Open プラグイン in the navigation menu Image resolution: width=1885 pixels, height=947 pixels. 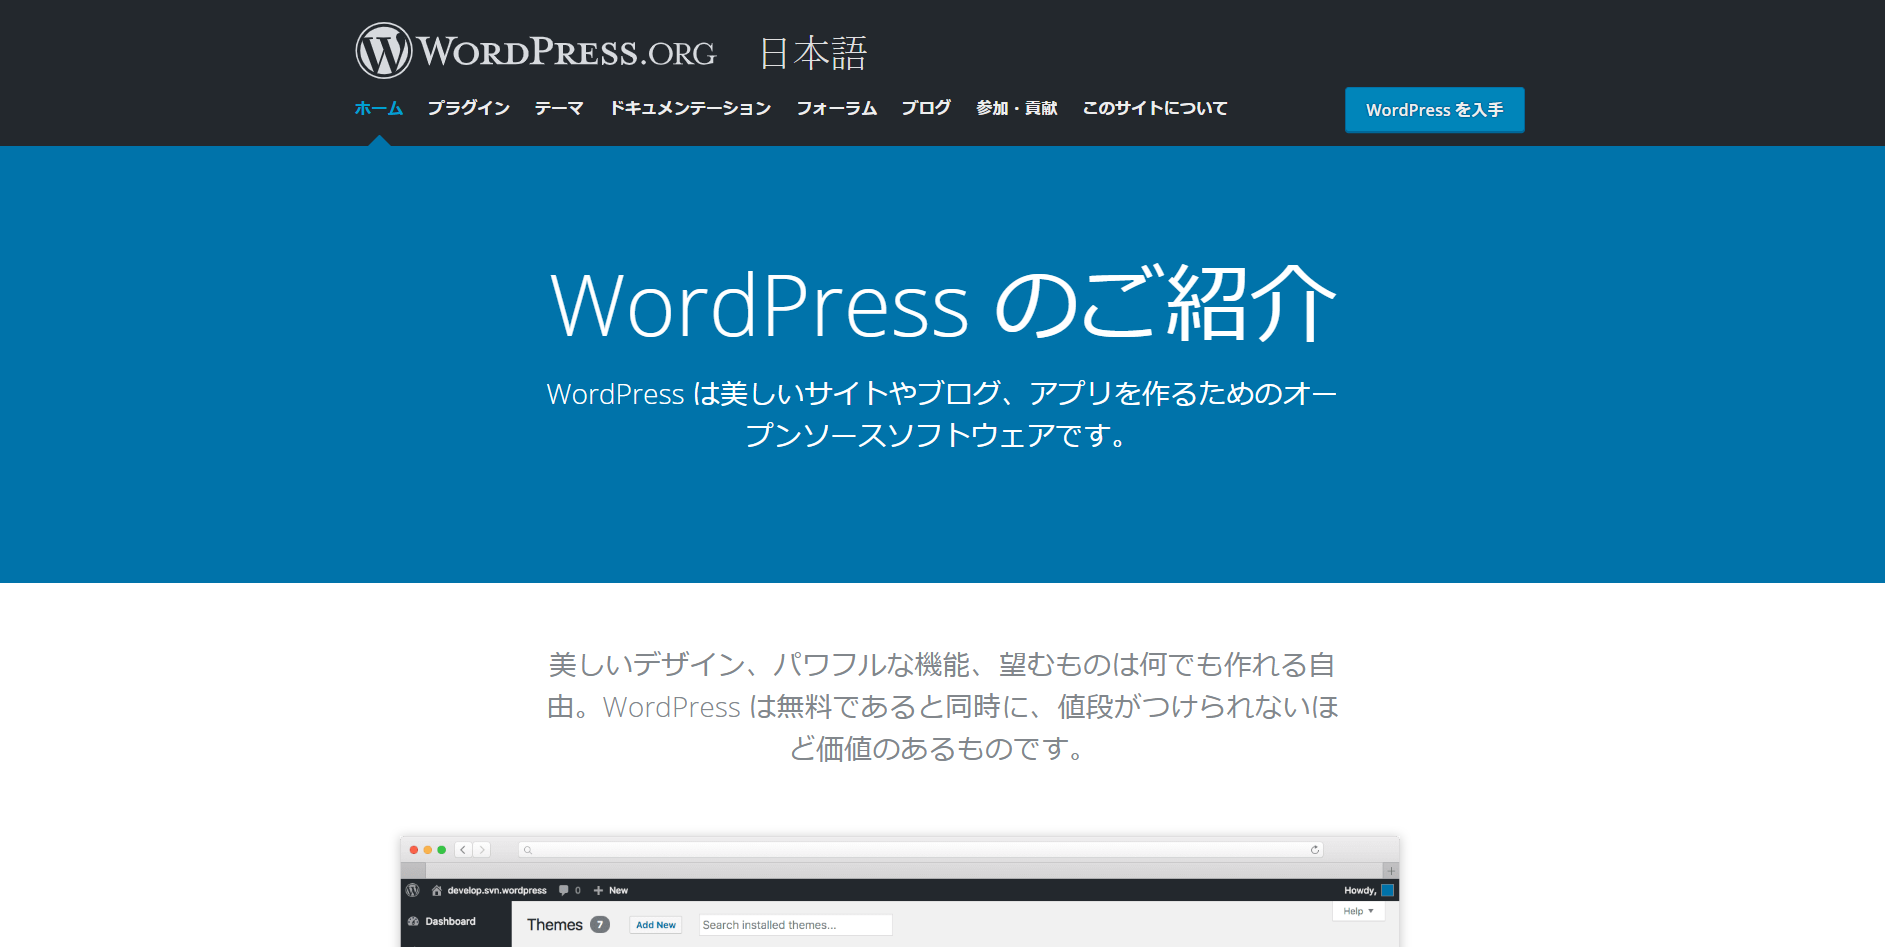[x=468, y=108]
